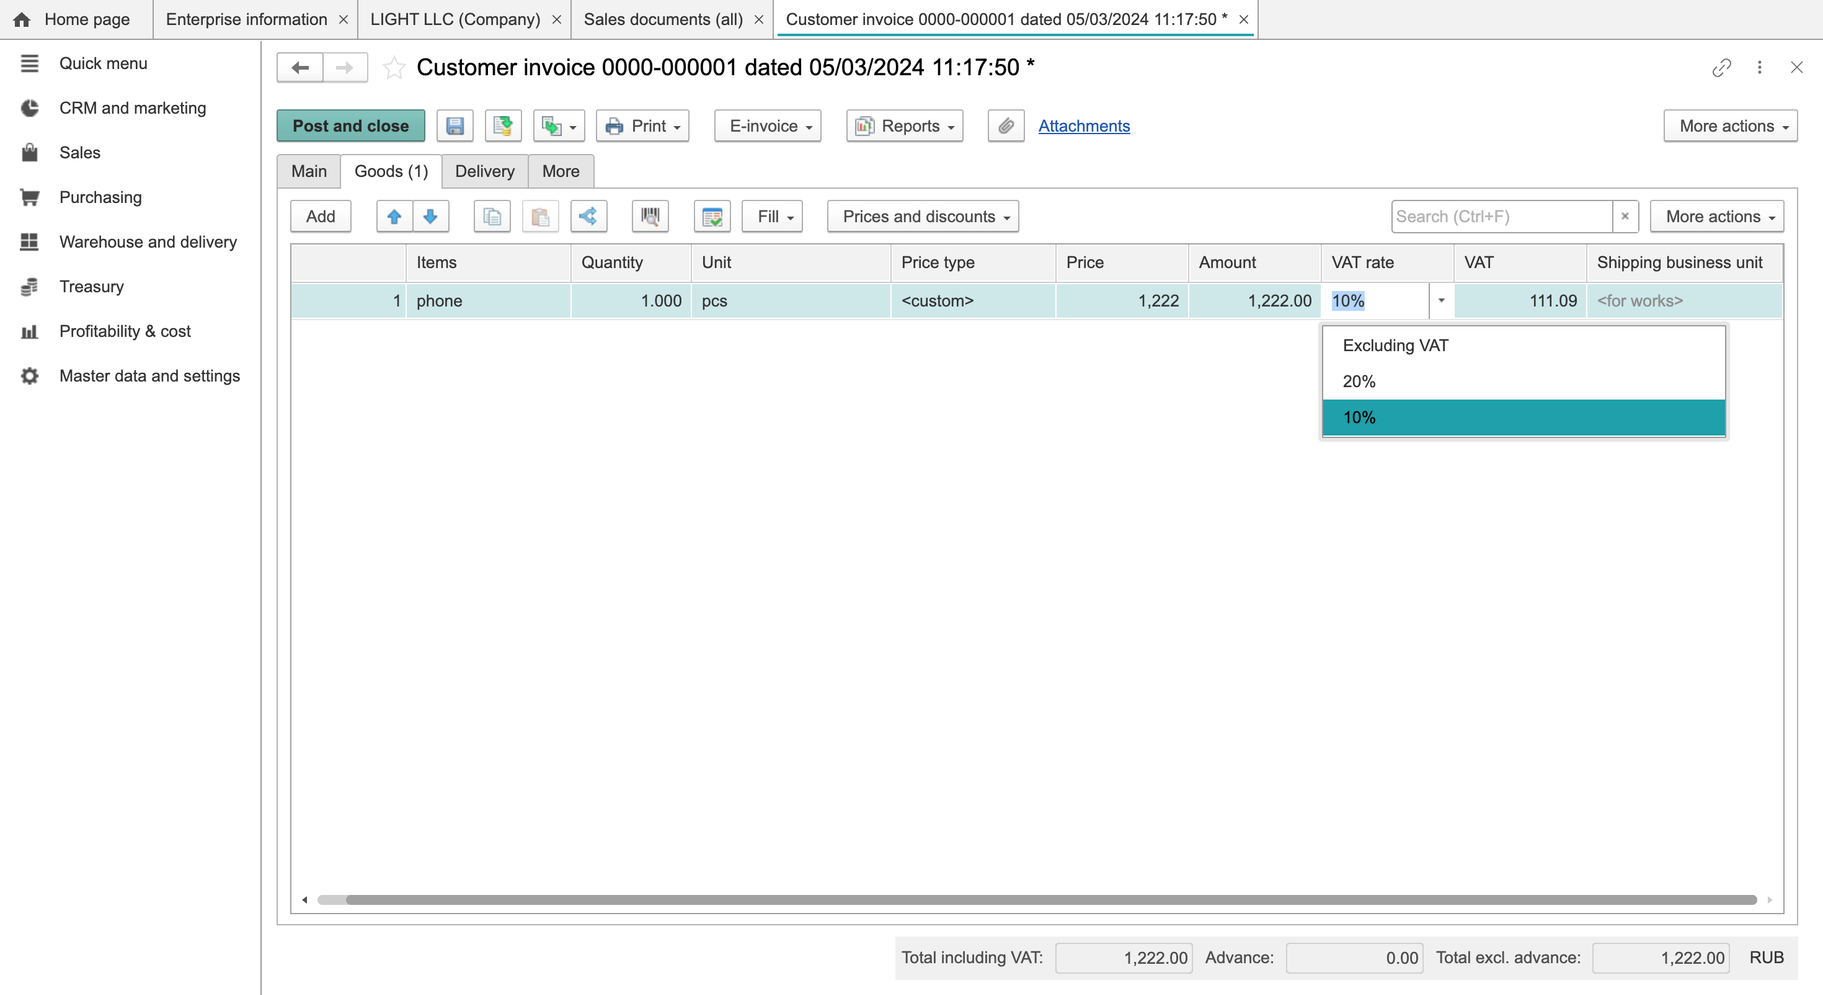Screen dimensions: 1823x995
Task: Click the Add row button
Action: coord(321,217)
